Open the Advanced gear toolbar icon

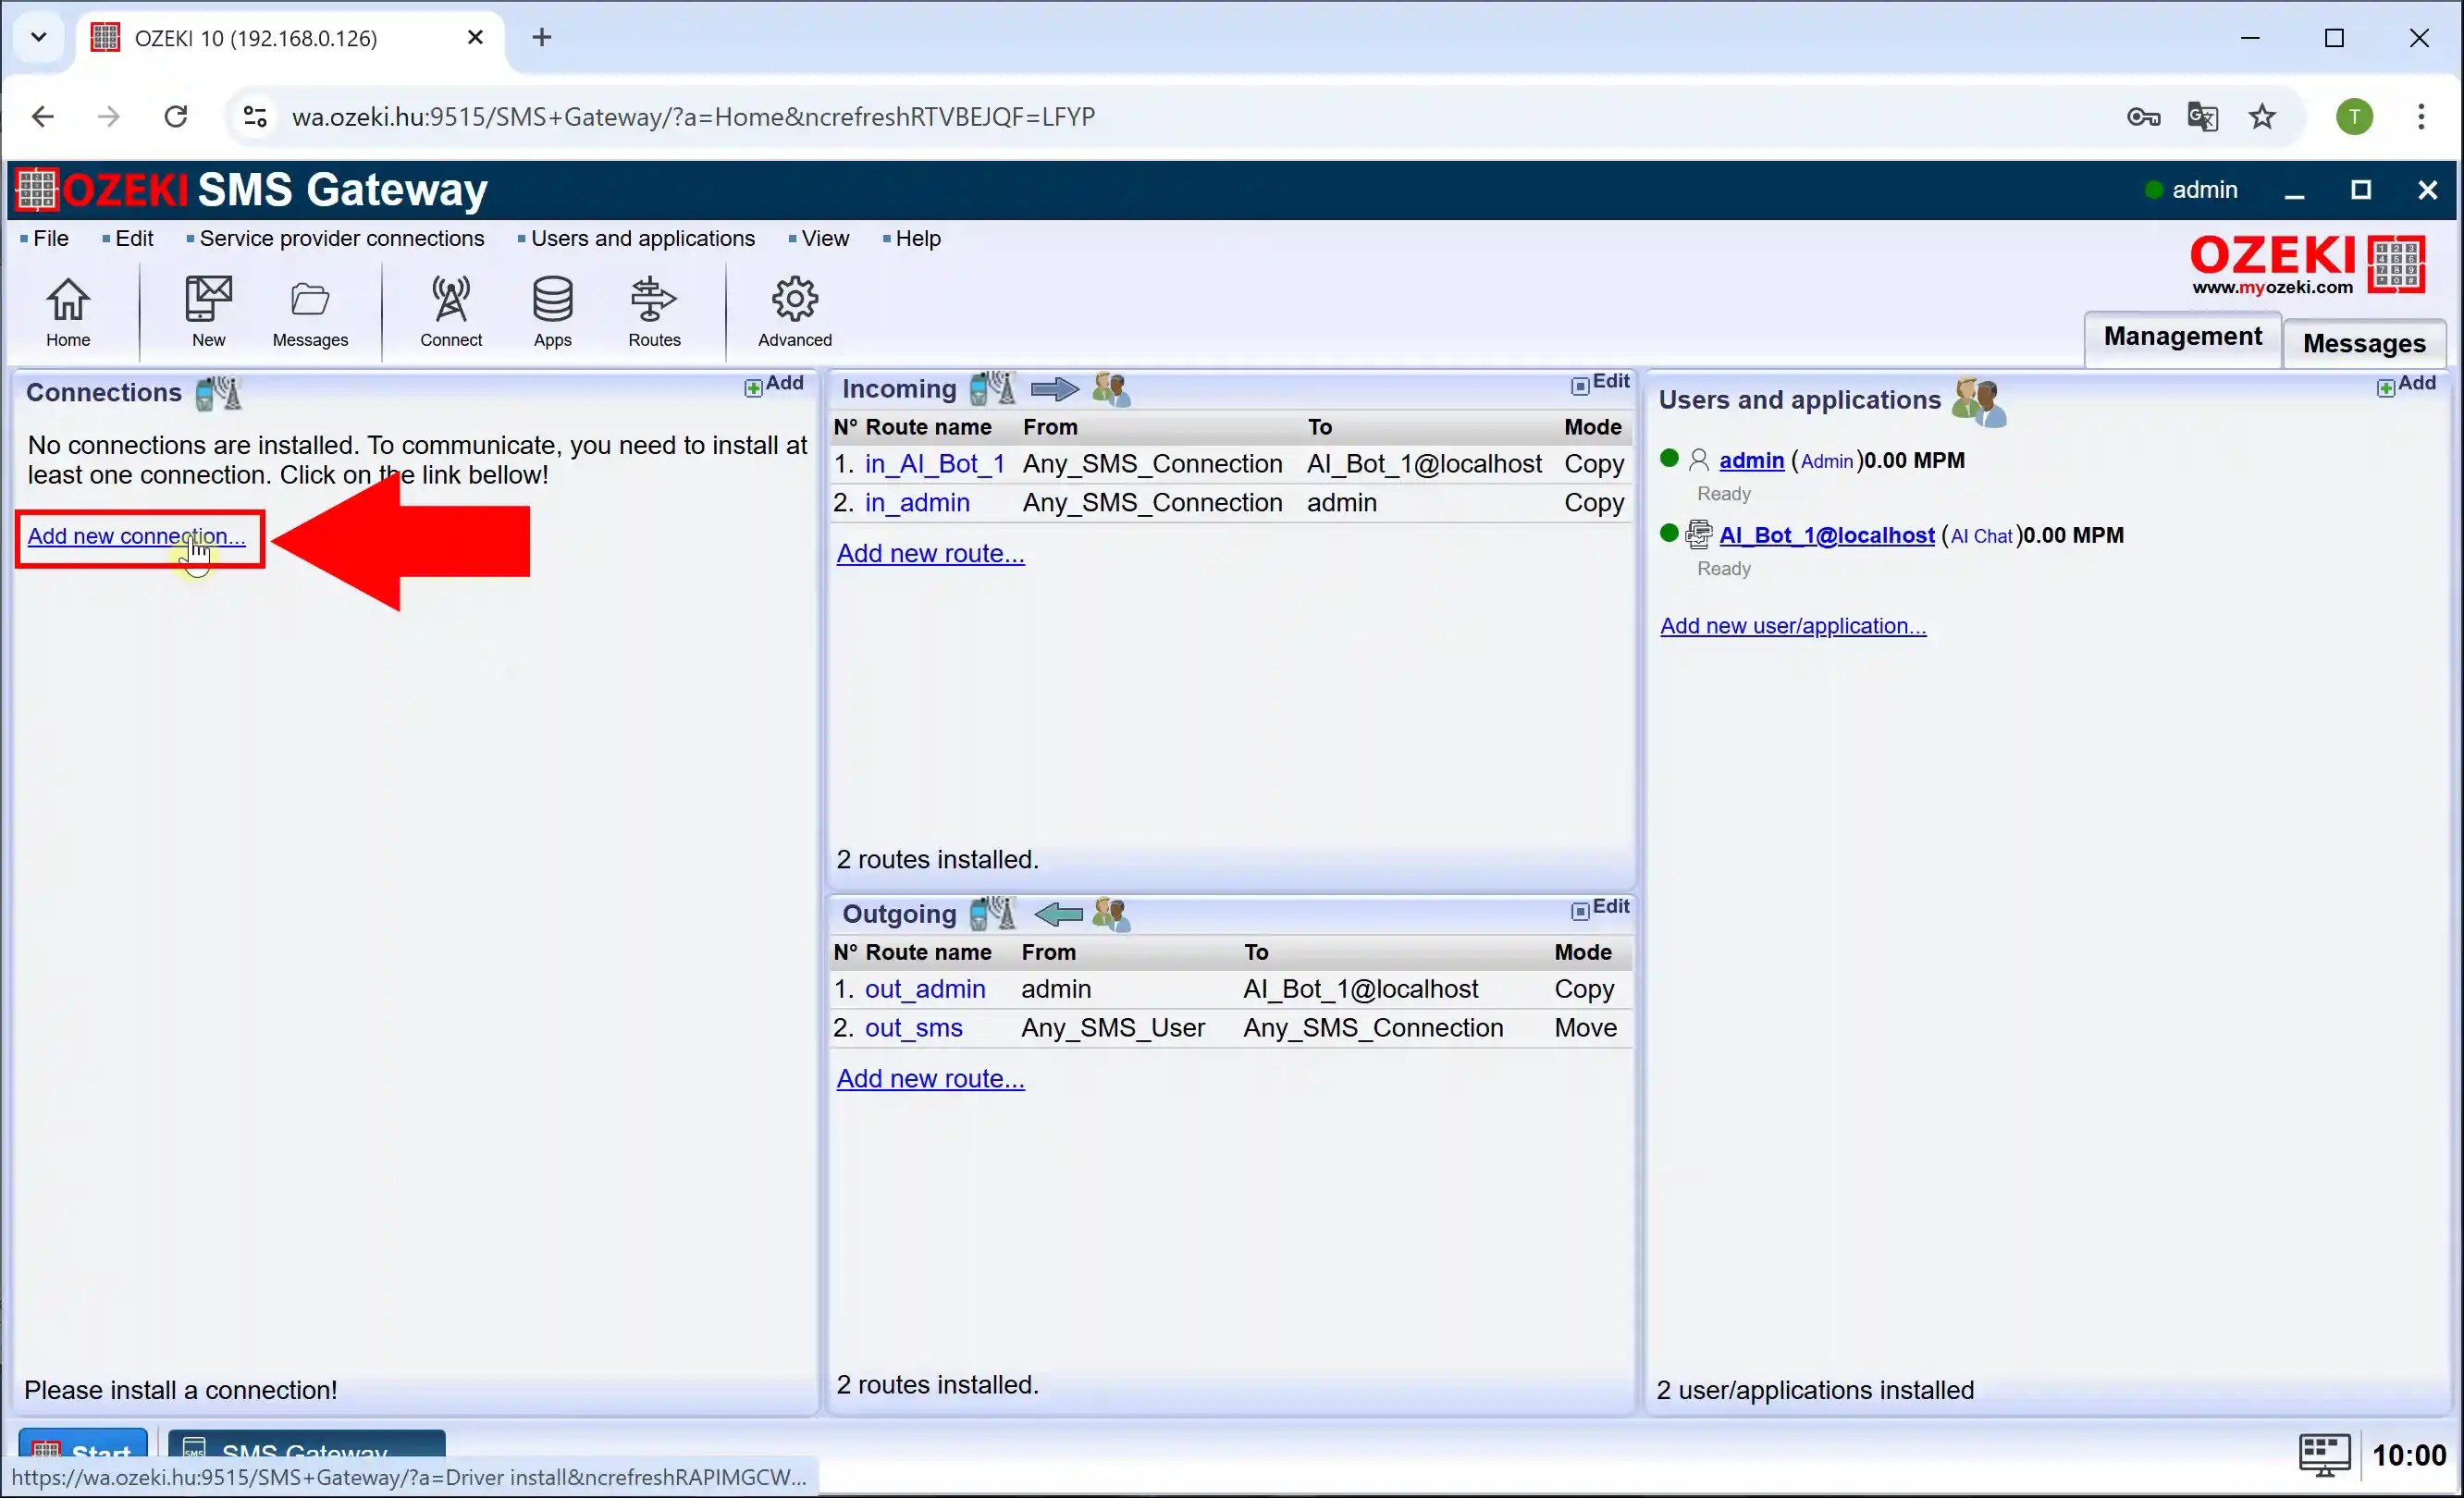pyautogui.click(x=795, y=311)
